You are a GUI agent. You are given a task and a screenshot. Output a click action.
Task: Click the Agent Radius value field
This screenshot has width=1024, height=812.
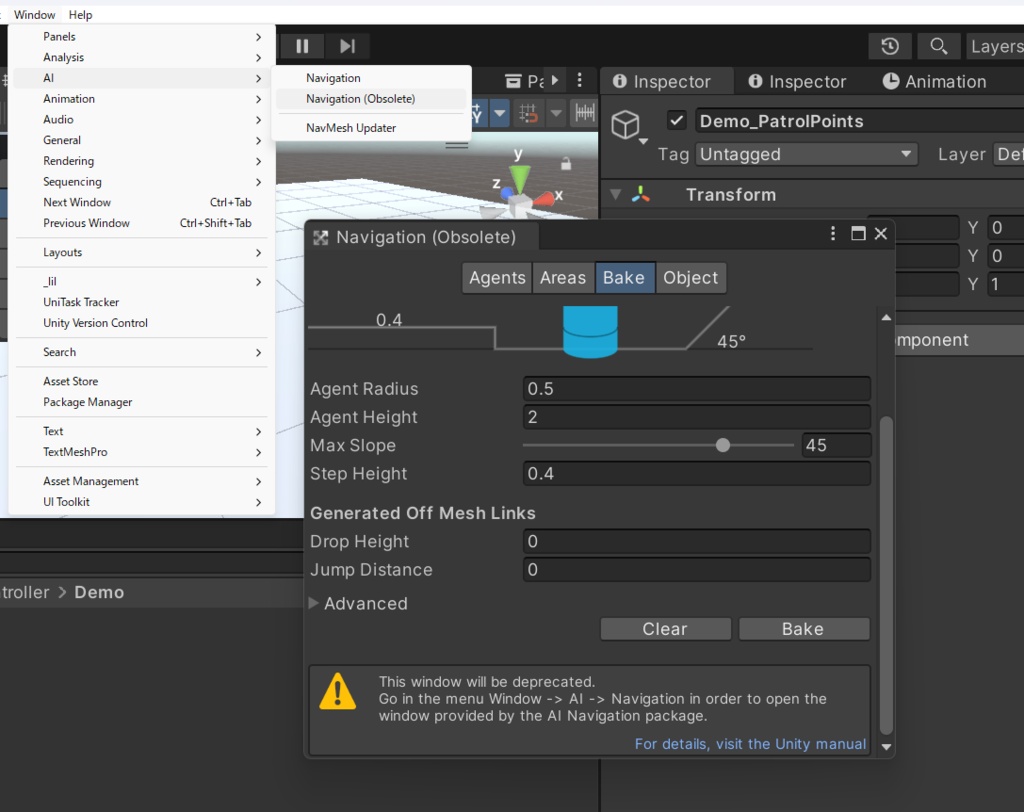click(x=697, y=389)
